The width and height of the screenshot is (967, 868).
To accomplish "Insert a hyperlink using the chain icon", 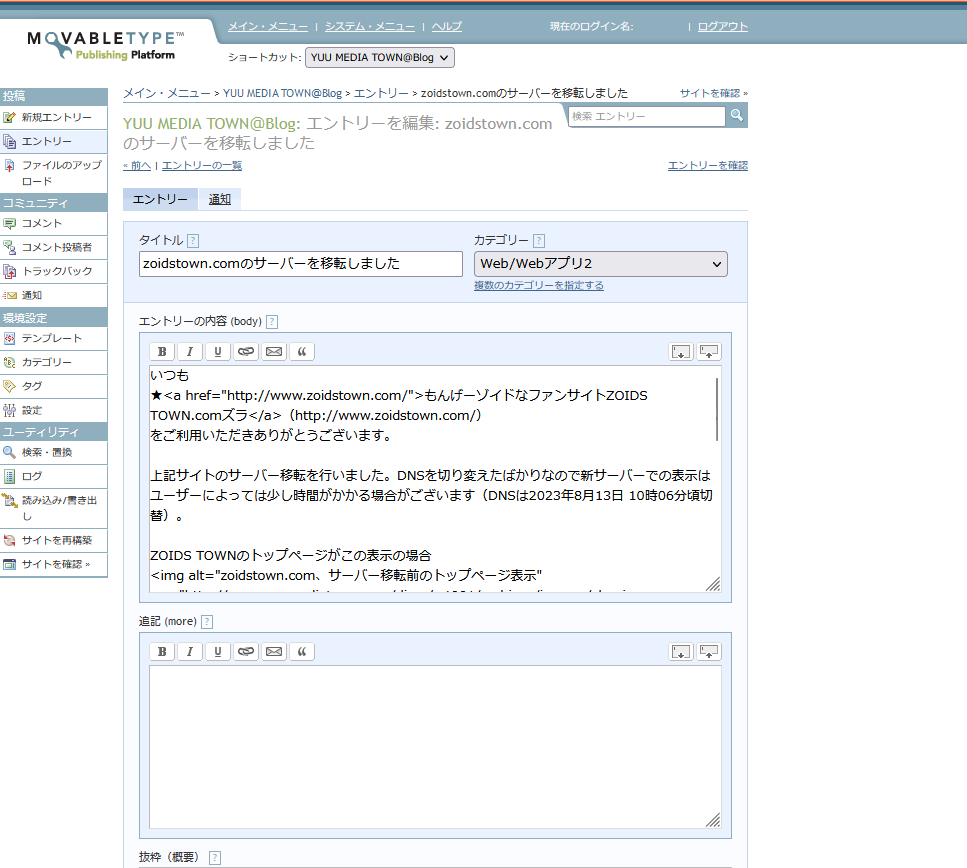I will (x=245, y=351).
